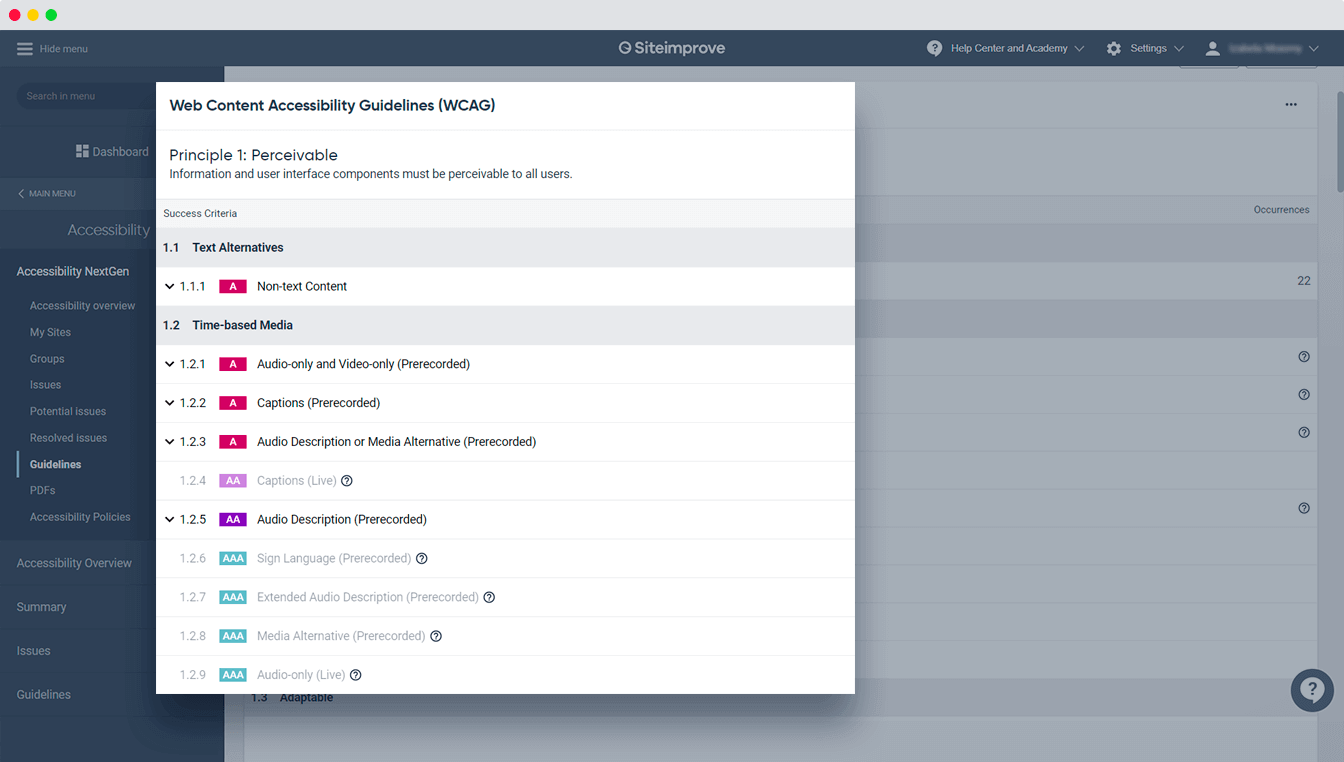The width and height of the screenshot is (1344, 762).
Task: Click the user profile avatar icon
Action: click(x=1213, y=48)
